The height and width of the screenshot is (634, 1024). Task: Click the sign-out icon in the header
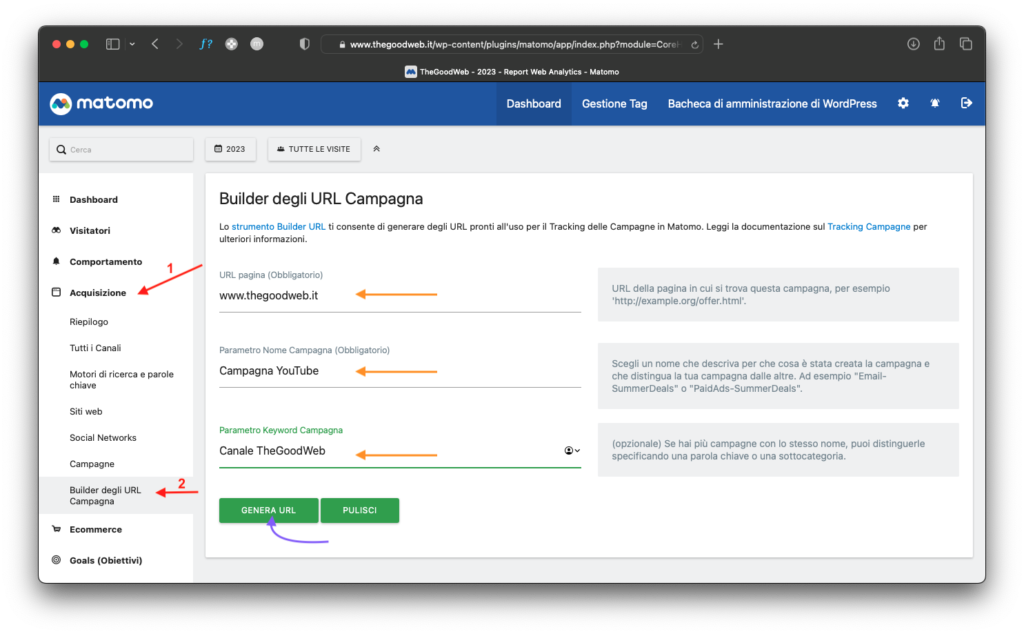tap(965, 103)
